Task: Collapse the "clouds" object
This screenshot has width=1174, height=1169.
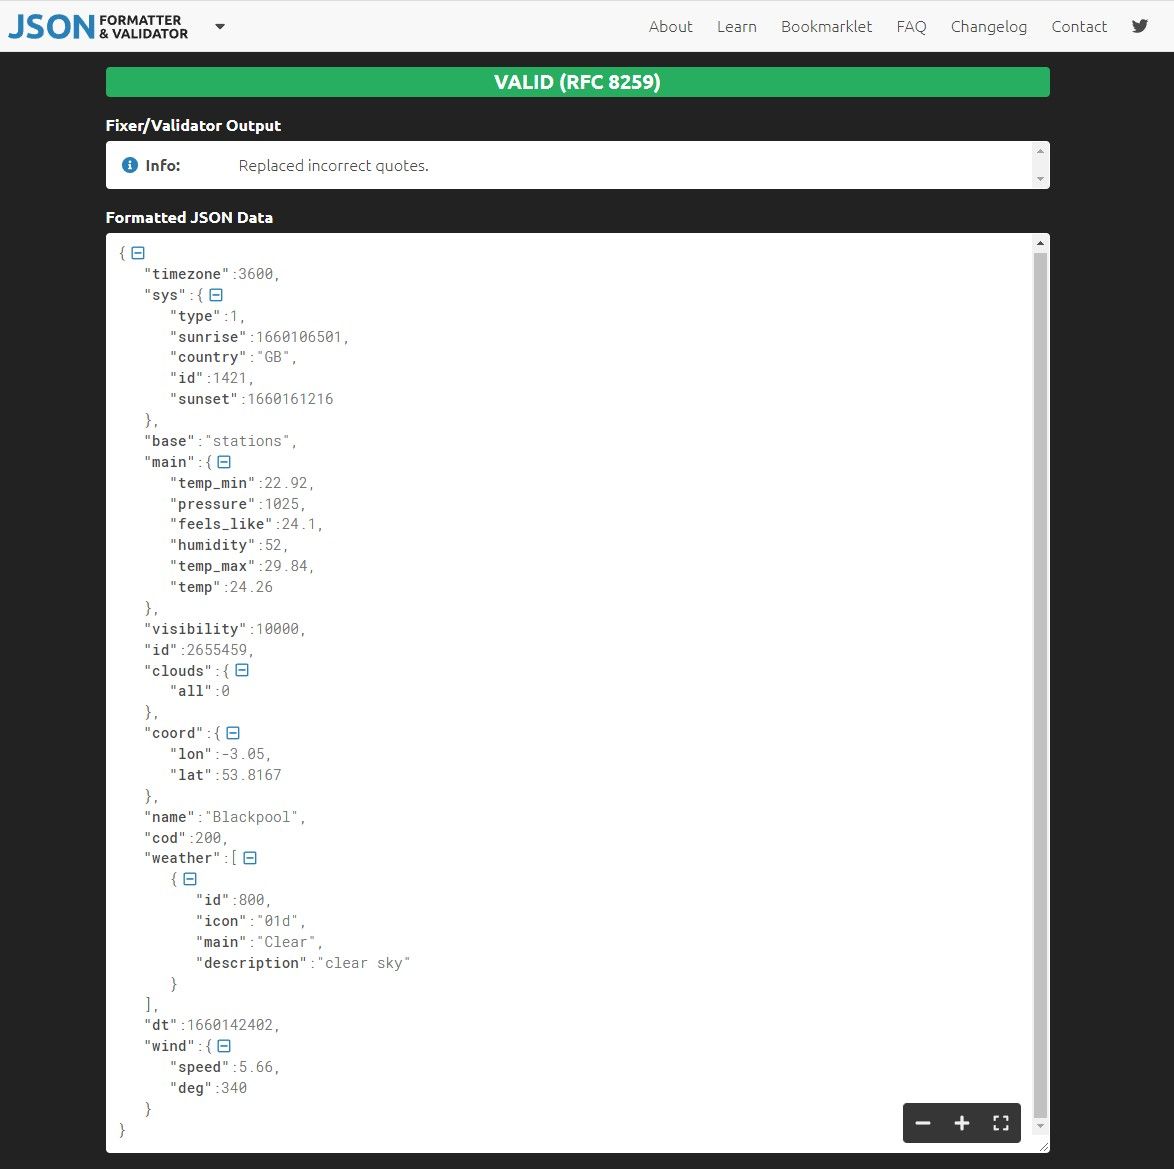Action: coord(240,670)
